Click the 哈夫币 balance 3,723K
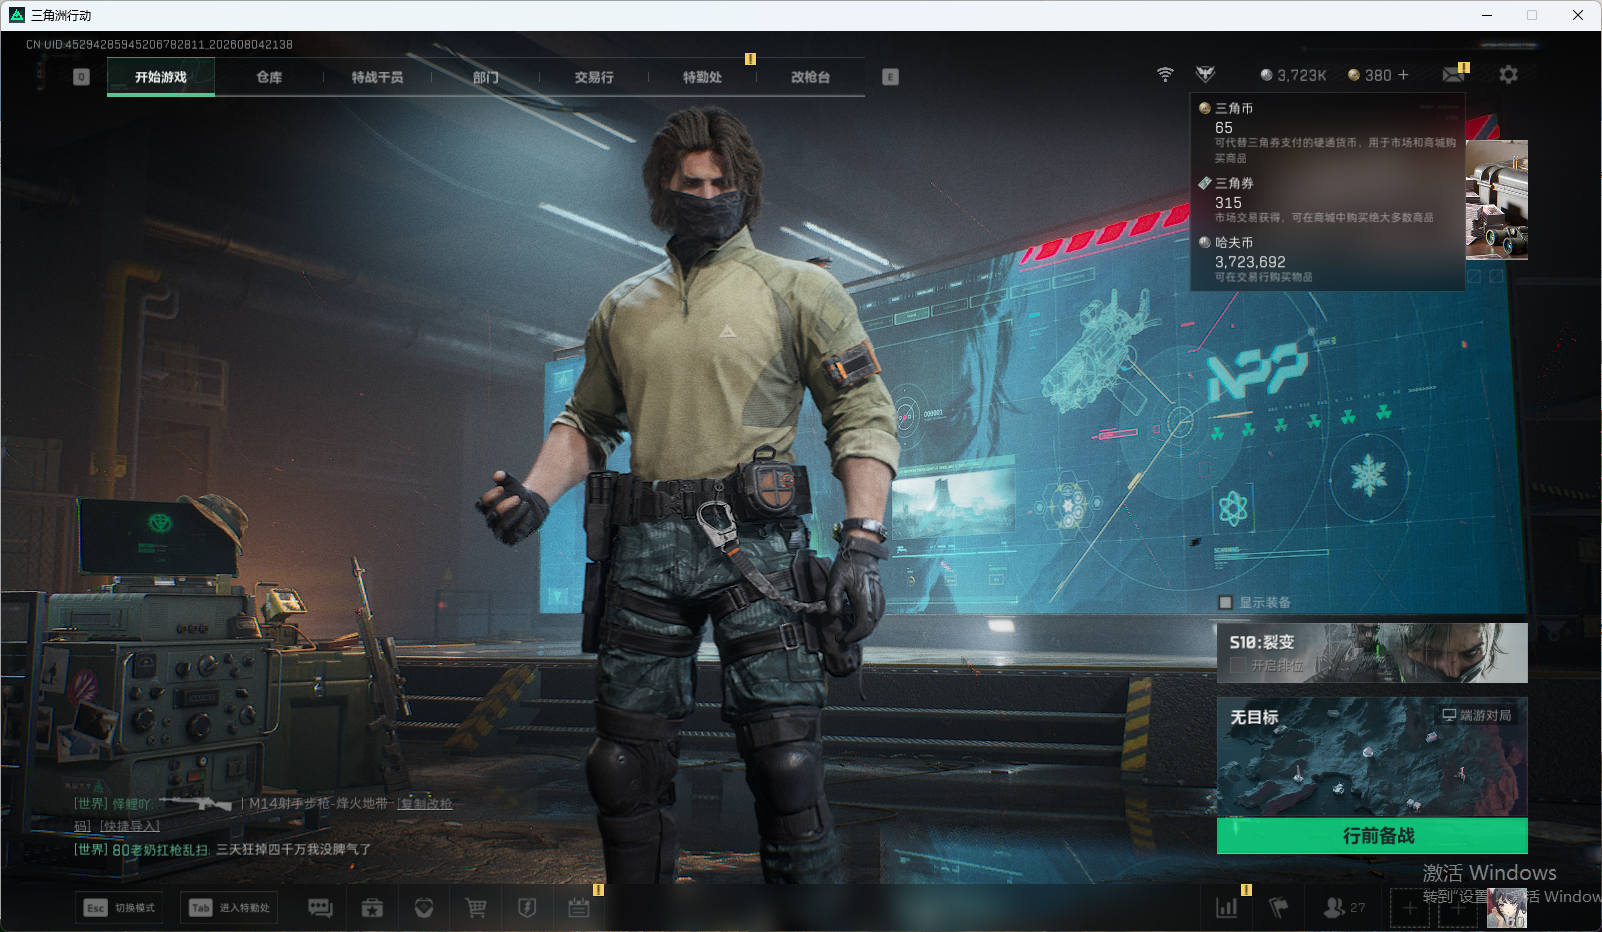 (x=1293, y=75)
